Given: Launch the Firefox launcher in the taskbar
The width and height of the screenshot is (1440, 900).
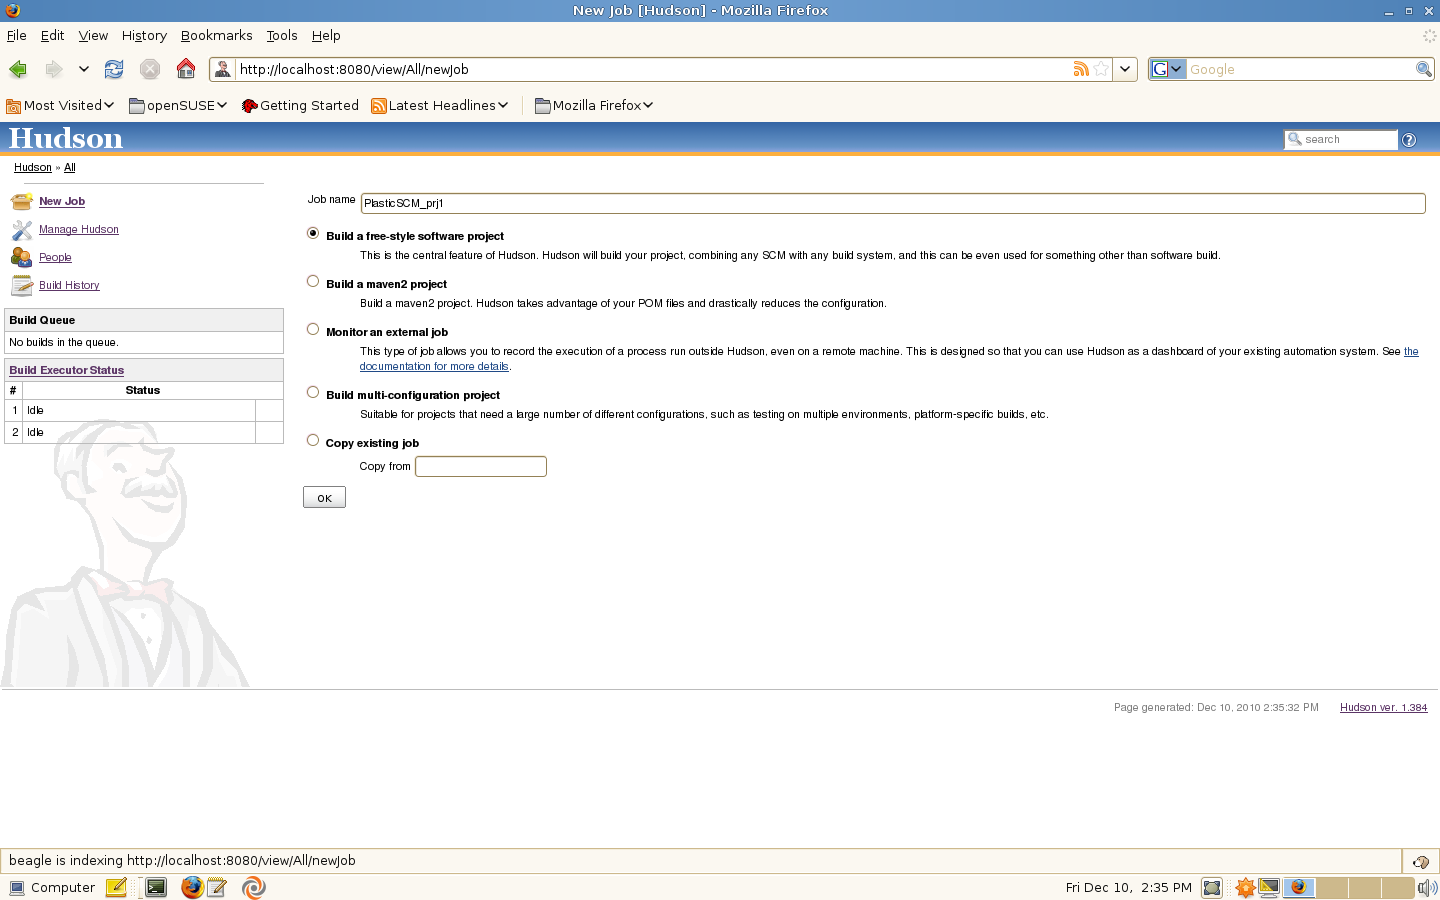Looking at the screenshot, I should click(192, 887).
